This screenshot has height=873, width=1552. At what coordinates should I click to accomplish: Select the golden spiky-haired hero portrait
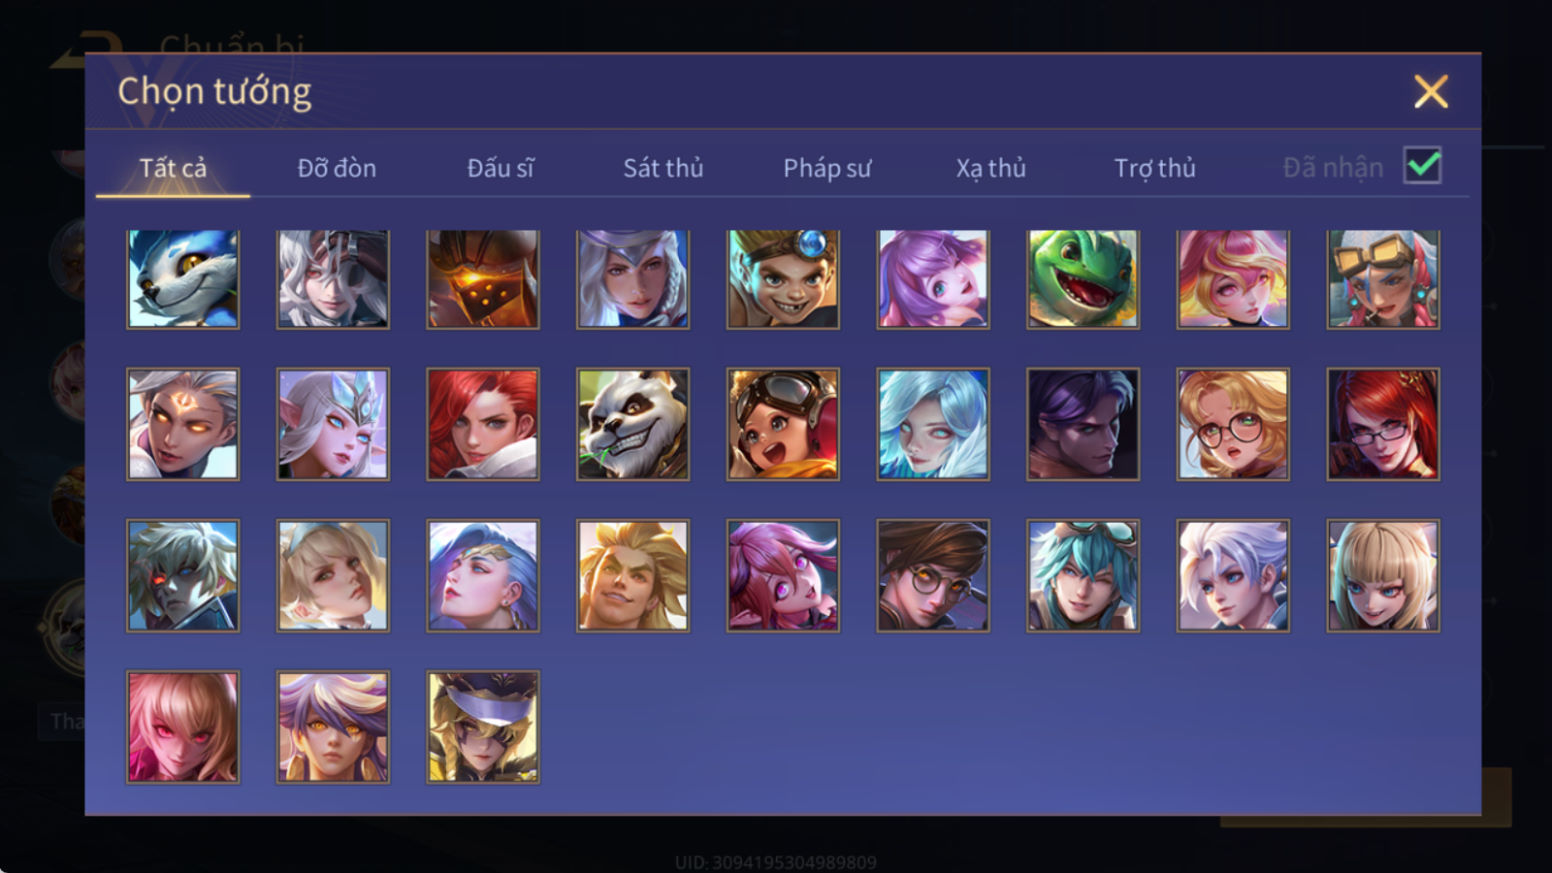633,575
